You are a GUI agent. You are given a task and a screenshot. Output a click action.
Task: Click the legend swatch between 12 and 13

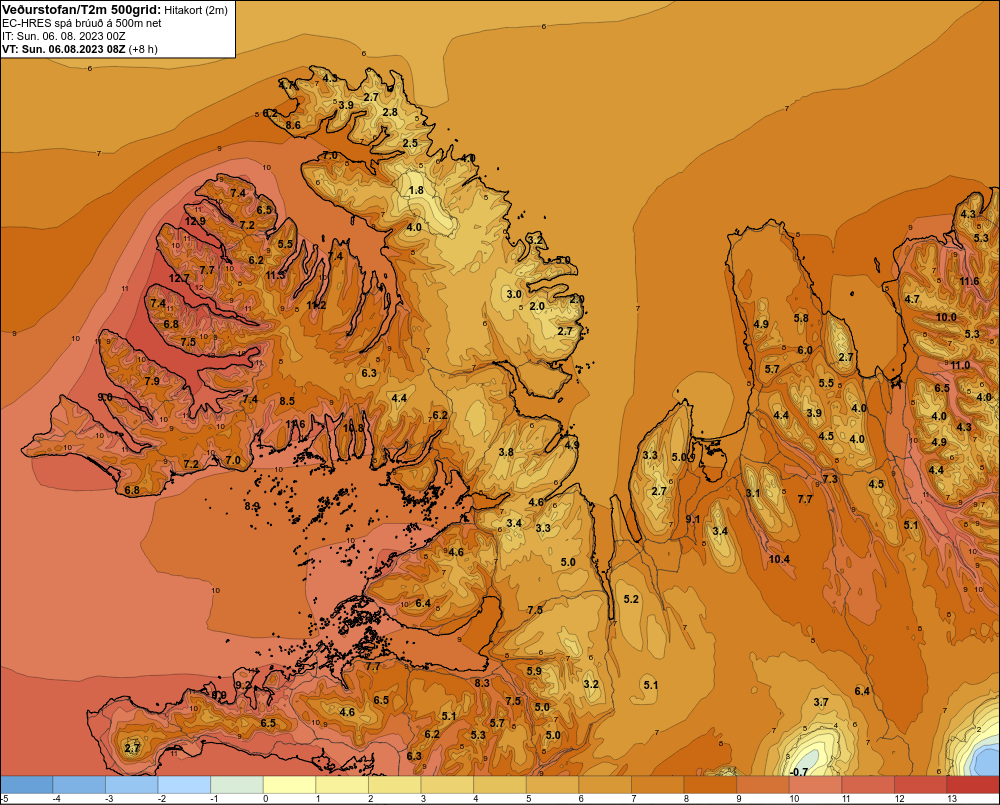click(x=921, y=784)
